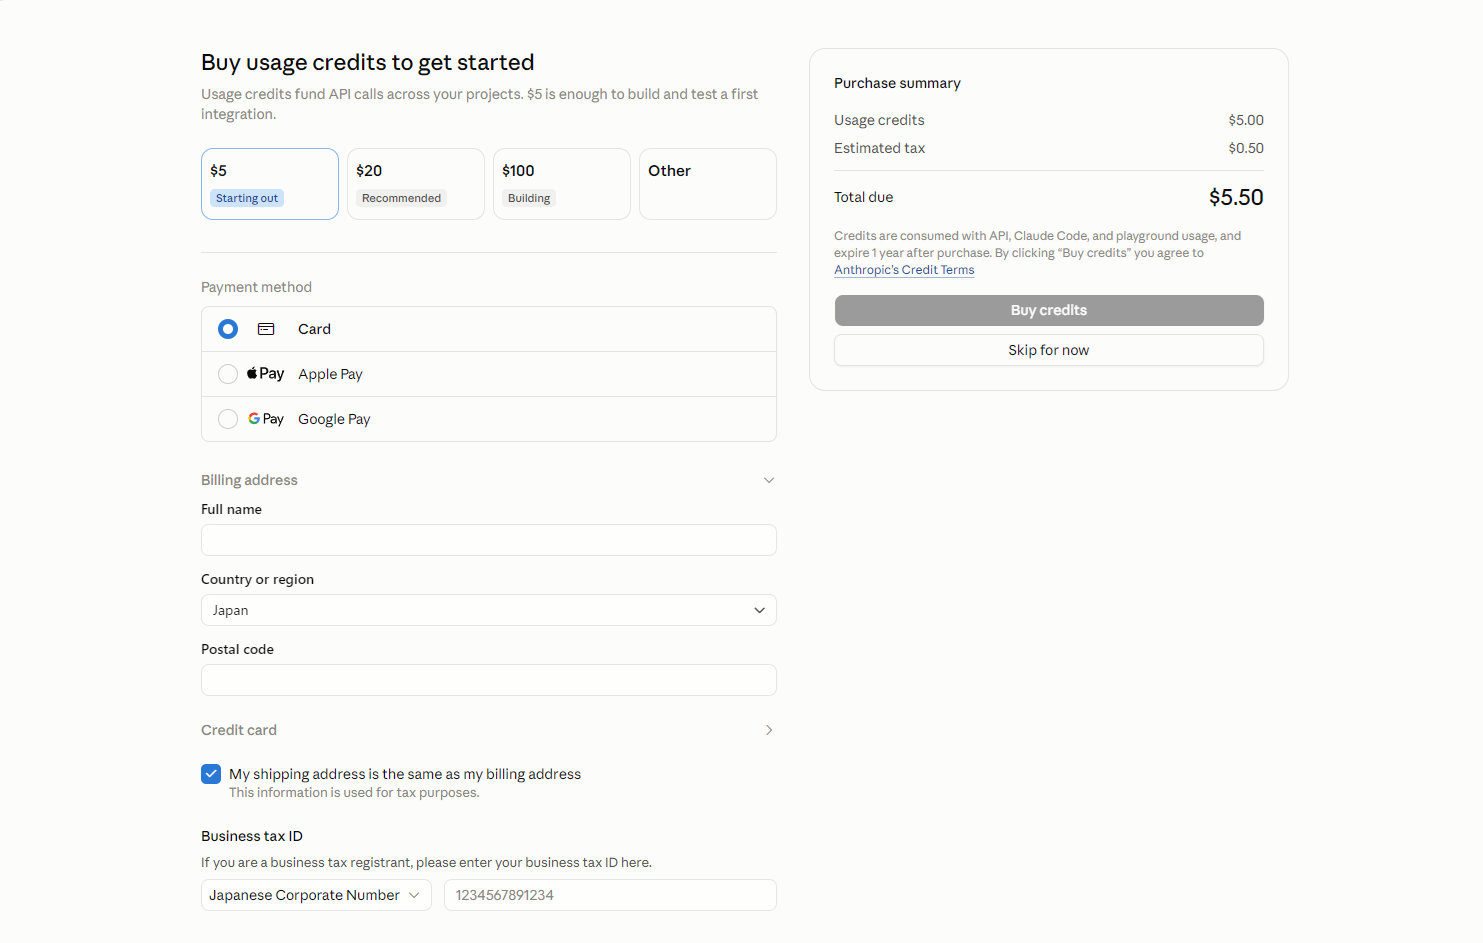1483x943 pixels.
Task: Focus the Full name input field
Action: (489, 540)
